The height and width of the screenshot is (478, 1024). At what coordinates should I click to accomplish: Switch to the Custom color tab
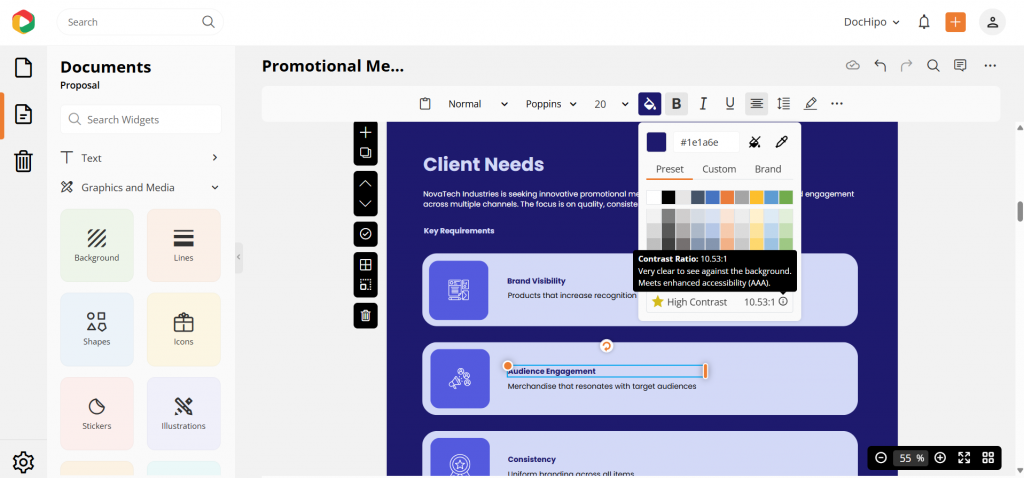coord(719,169)
